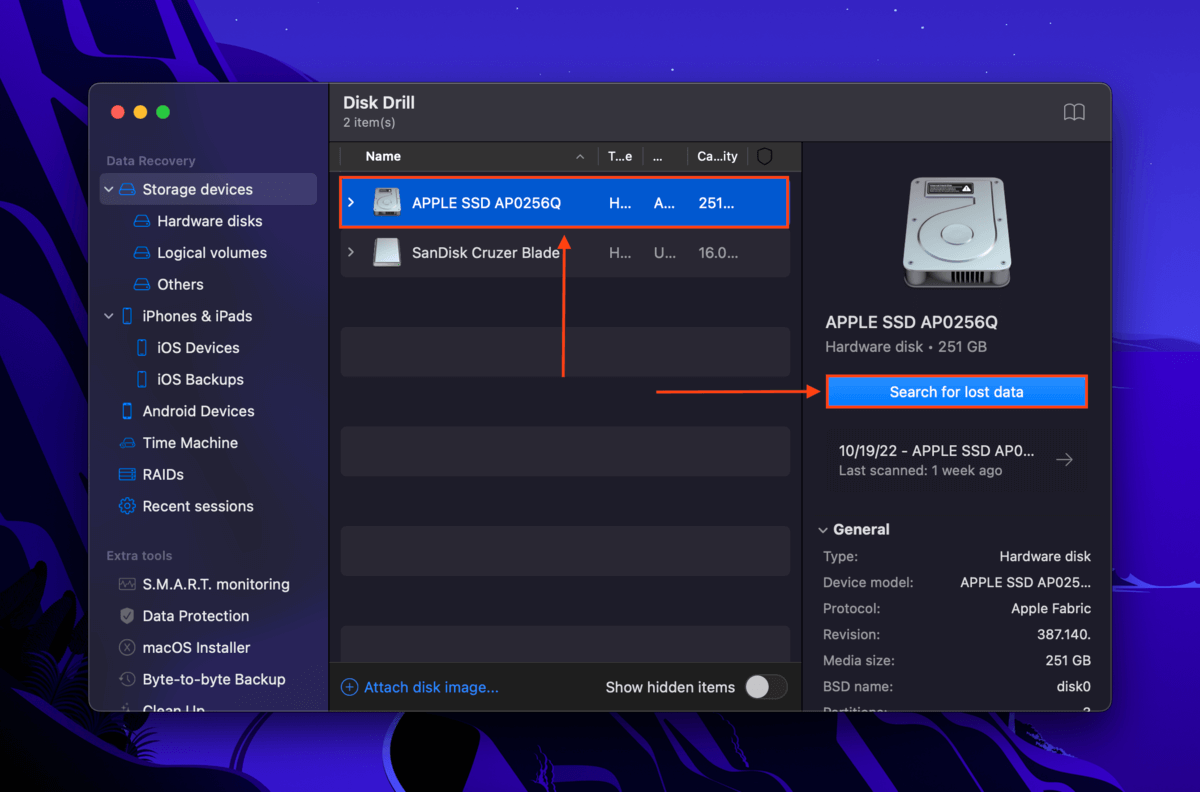Select Storage devices in sidebar
The image size is (1200, 792).
(x=208, y=189)
